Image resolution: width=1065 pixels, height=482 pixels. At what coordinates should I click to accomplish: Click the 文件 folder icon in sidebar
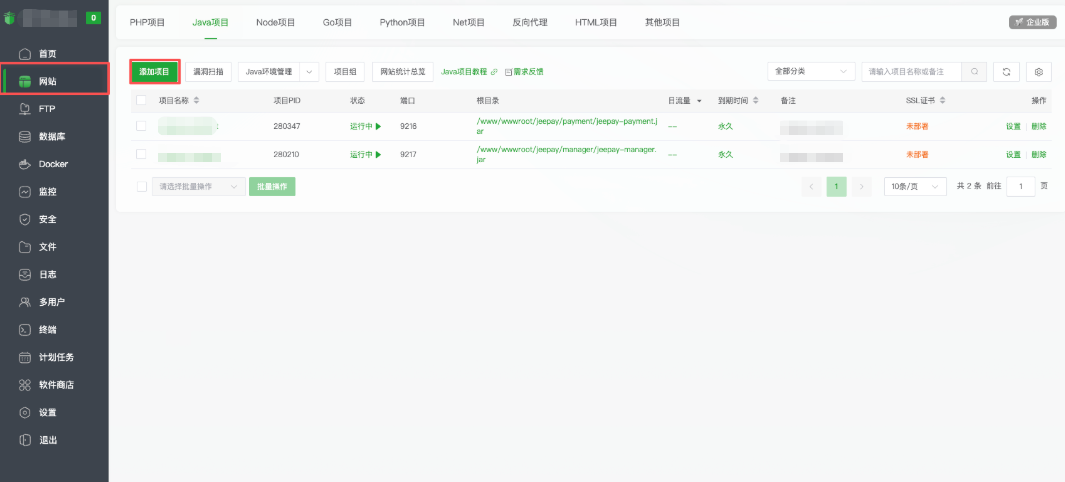click(x=25, y=247)
